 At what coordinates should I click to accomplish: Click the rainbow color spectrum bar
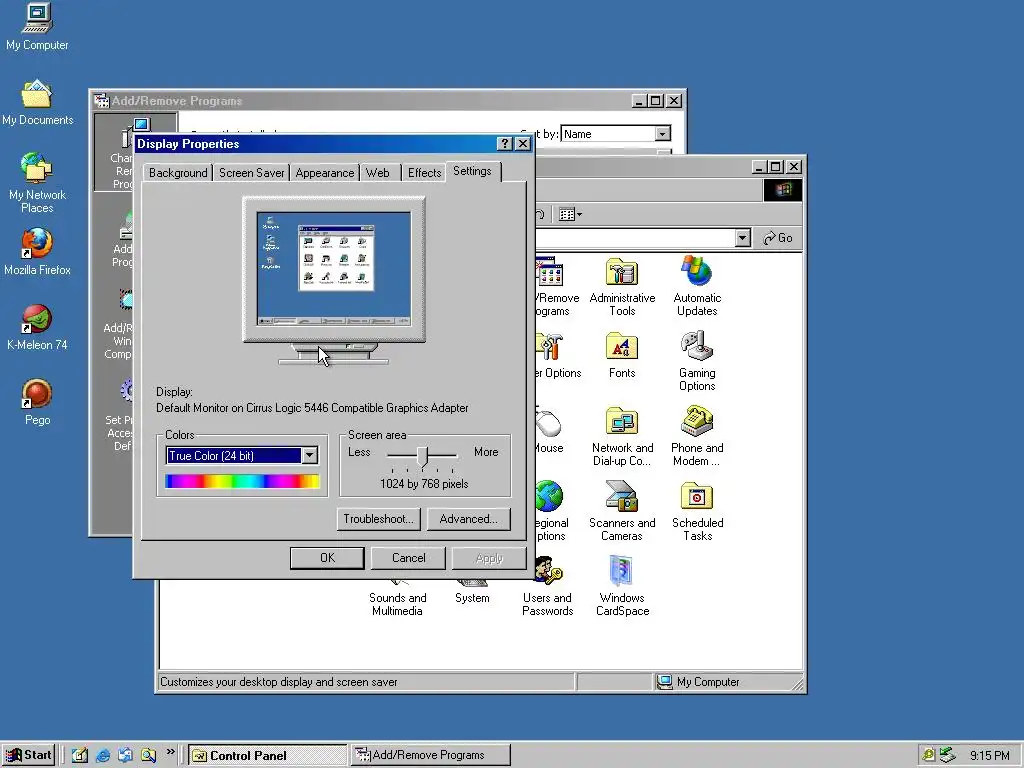(242, 481)
